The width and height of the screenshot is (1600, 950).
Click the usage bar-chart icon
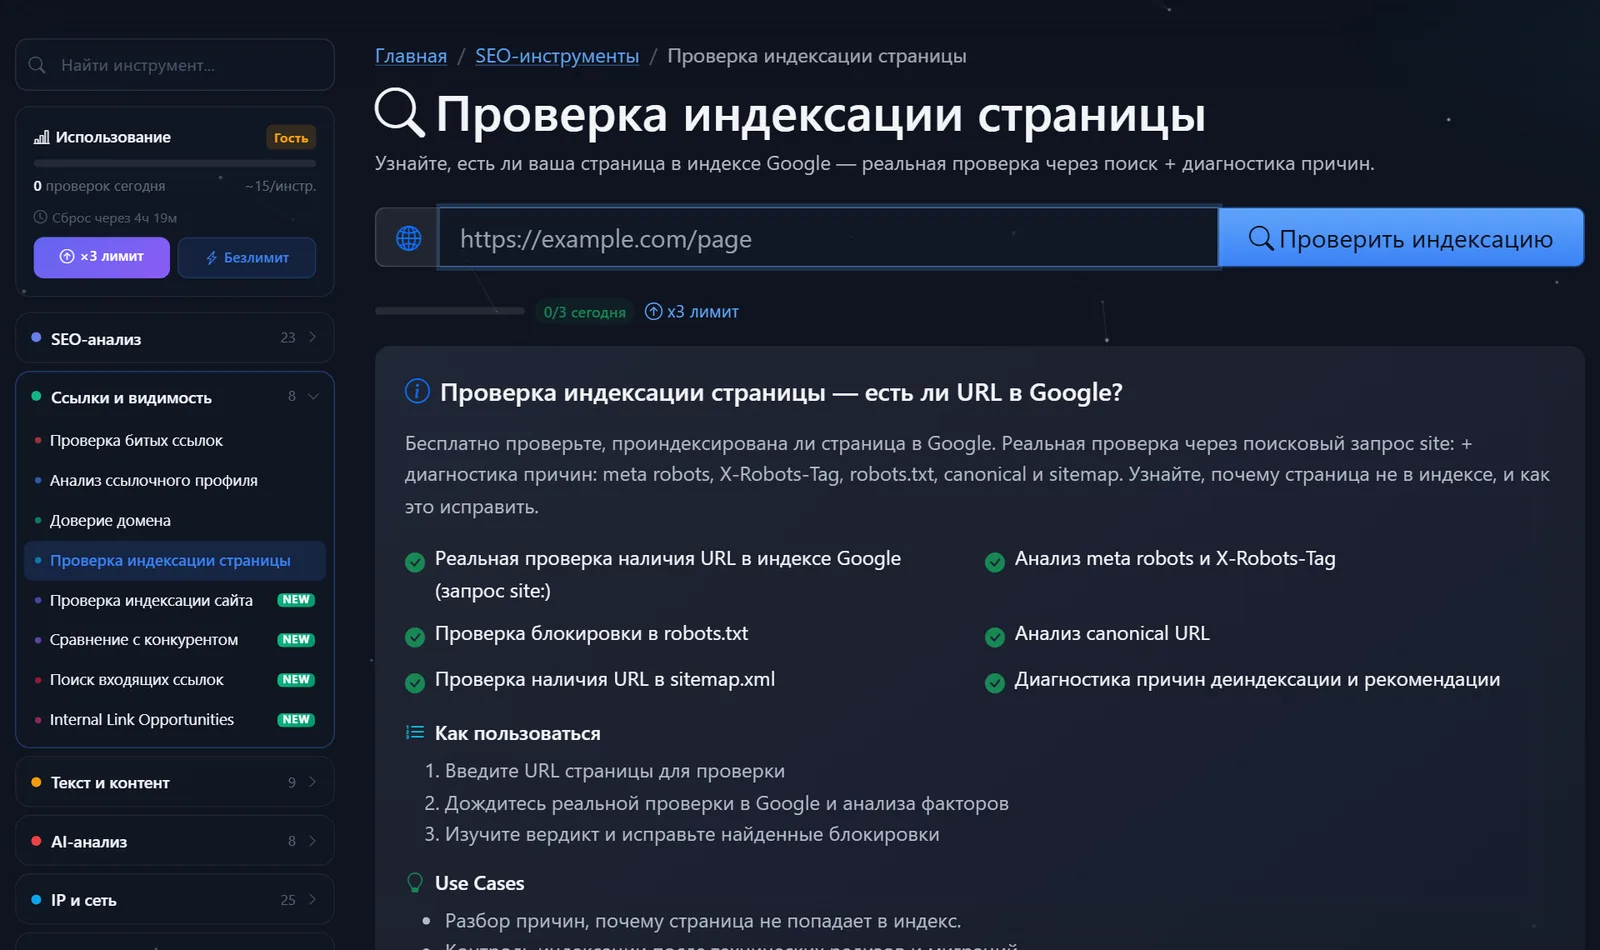41,137
